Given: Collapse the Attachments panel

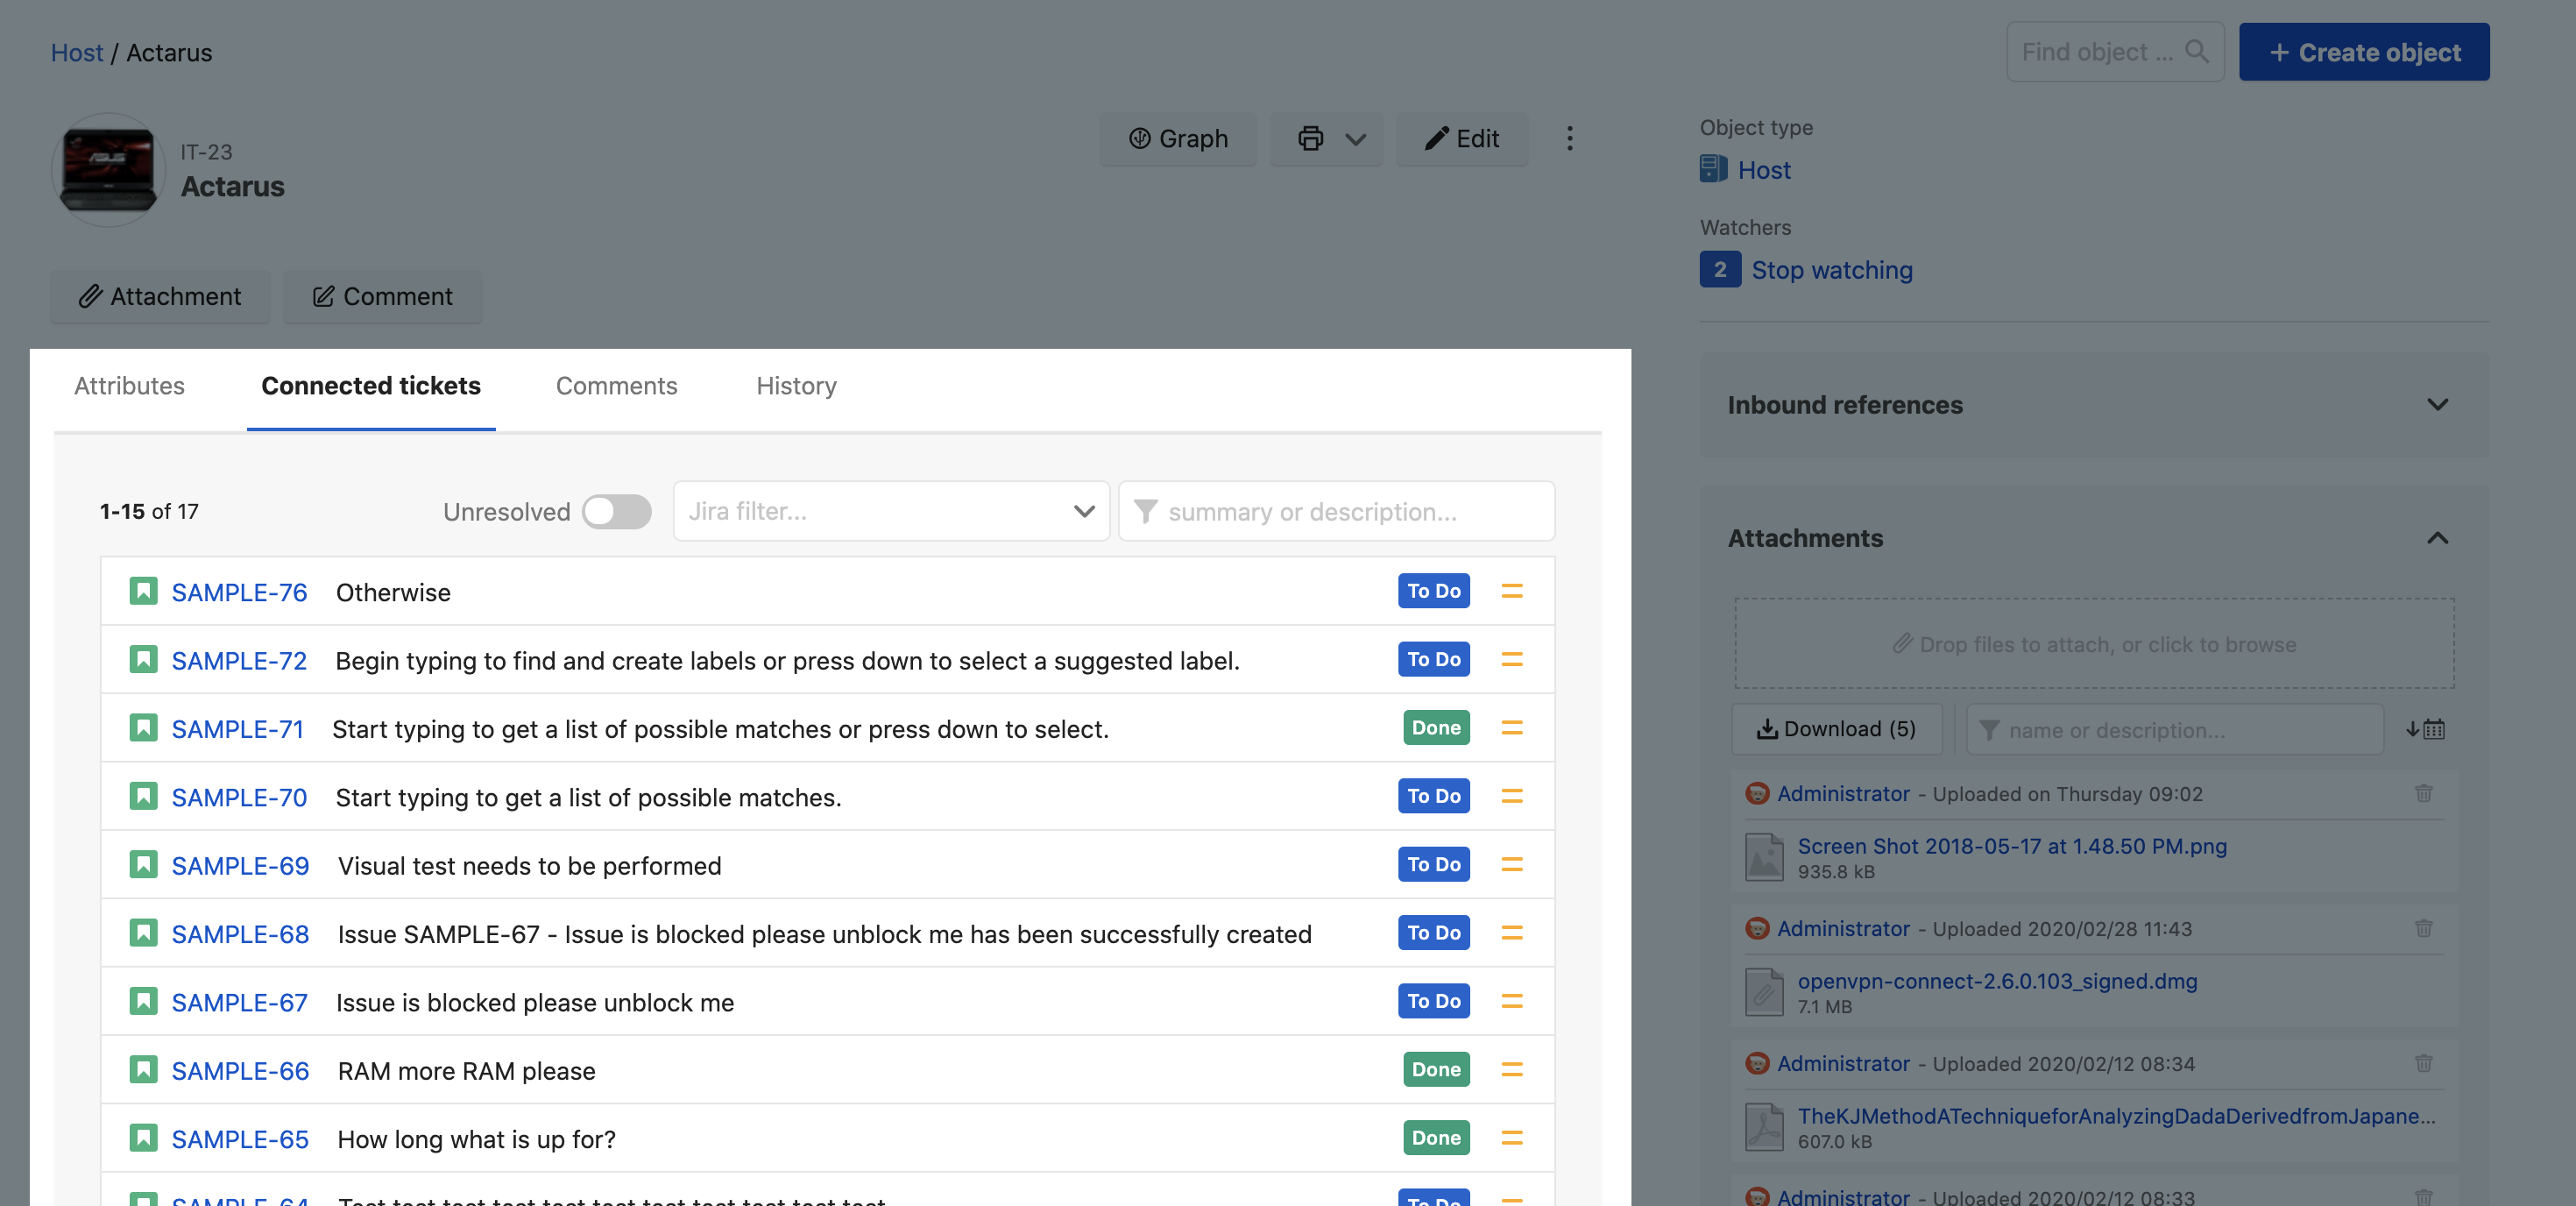Looking at the screenshot, I should pyautogui.click(x=2437, y=538).
